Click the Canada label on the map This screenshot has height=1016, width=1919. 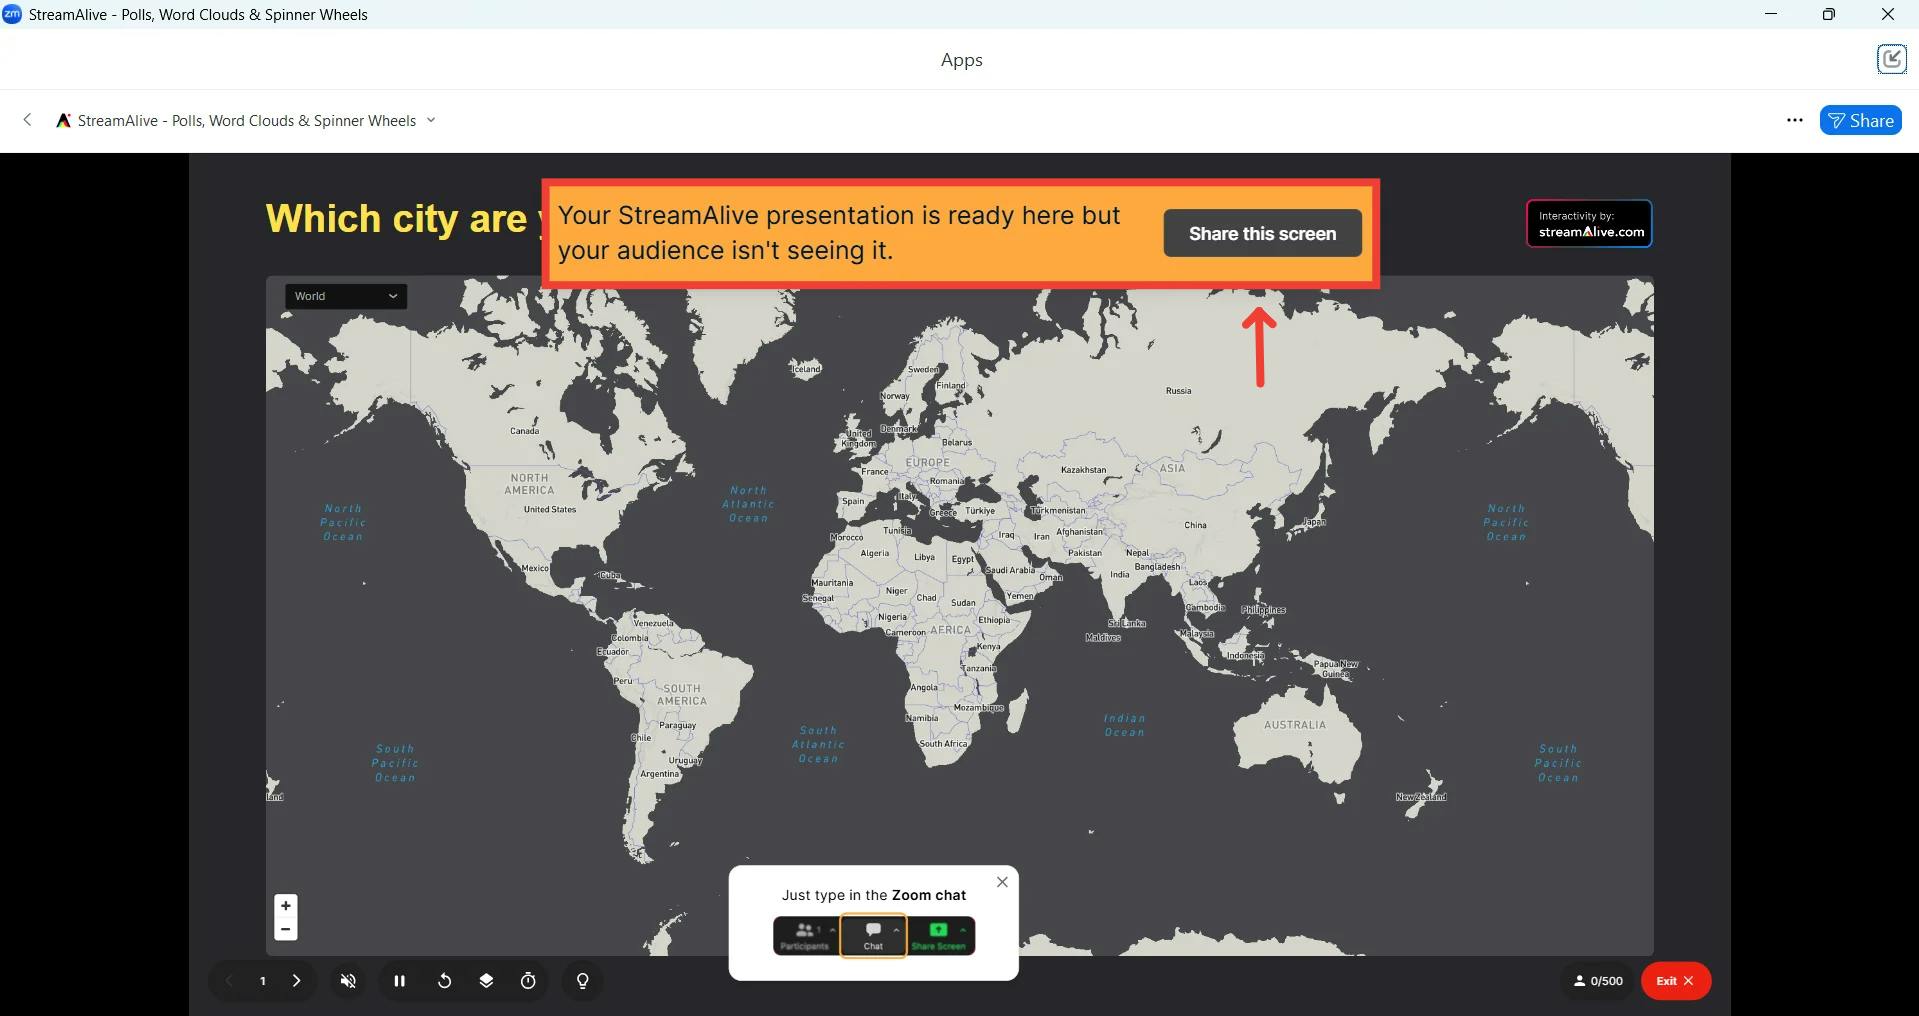pyautogui.click(x=525, y=431)
